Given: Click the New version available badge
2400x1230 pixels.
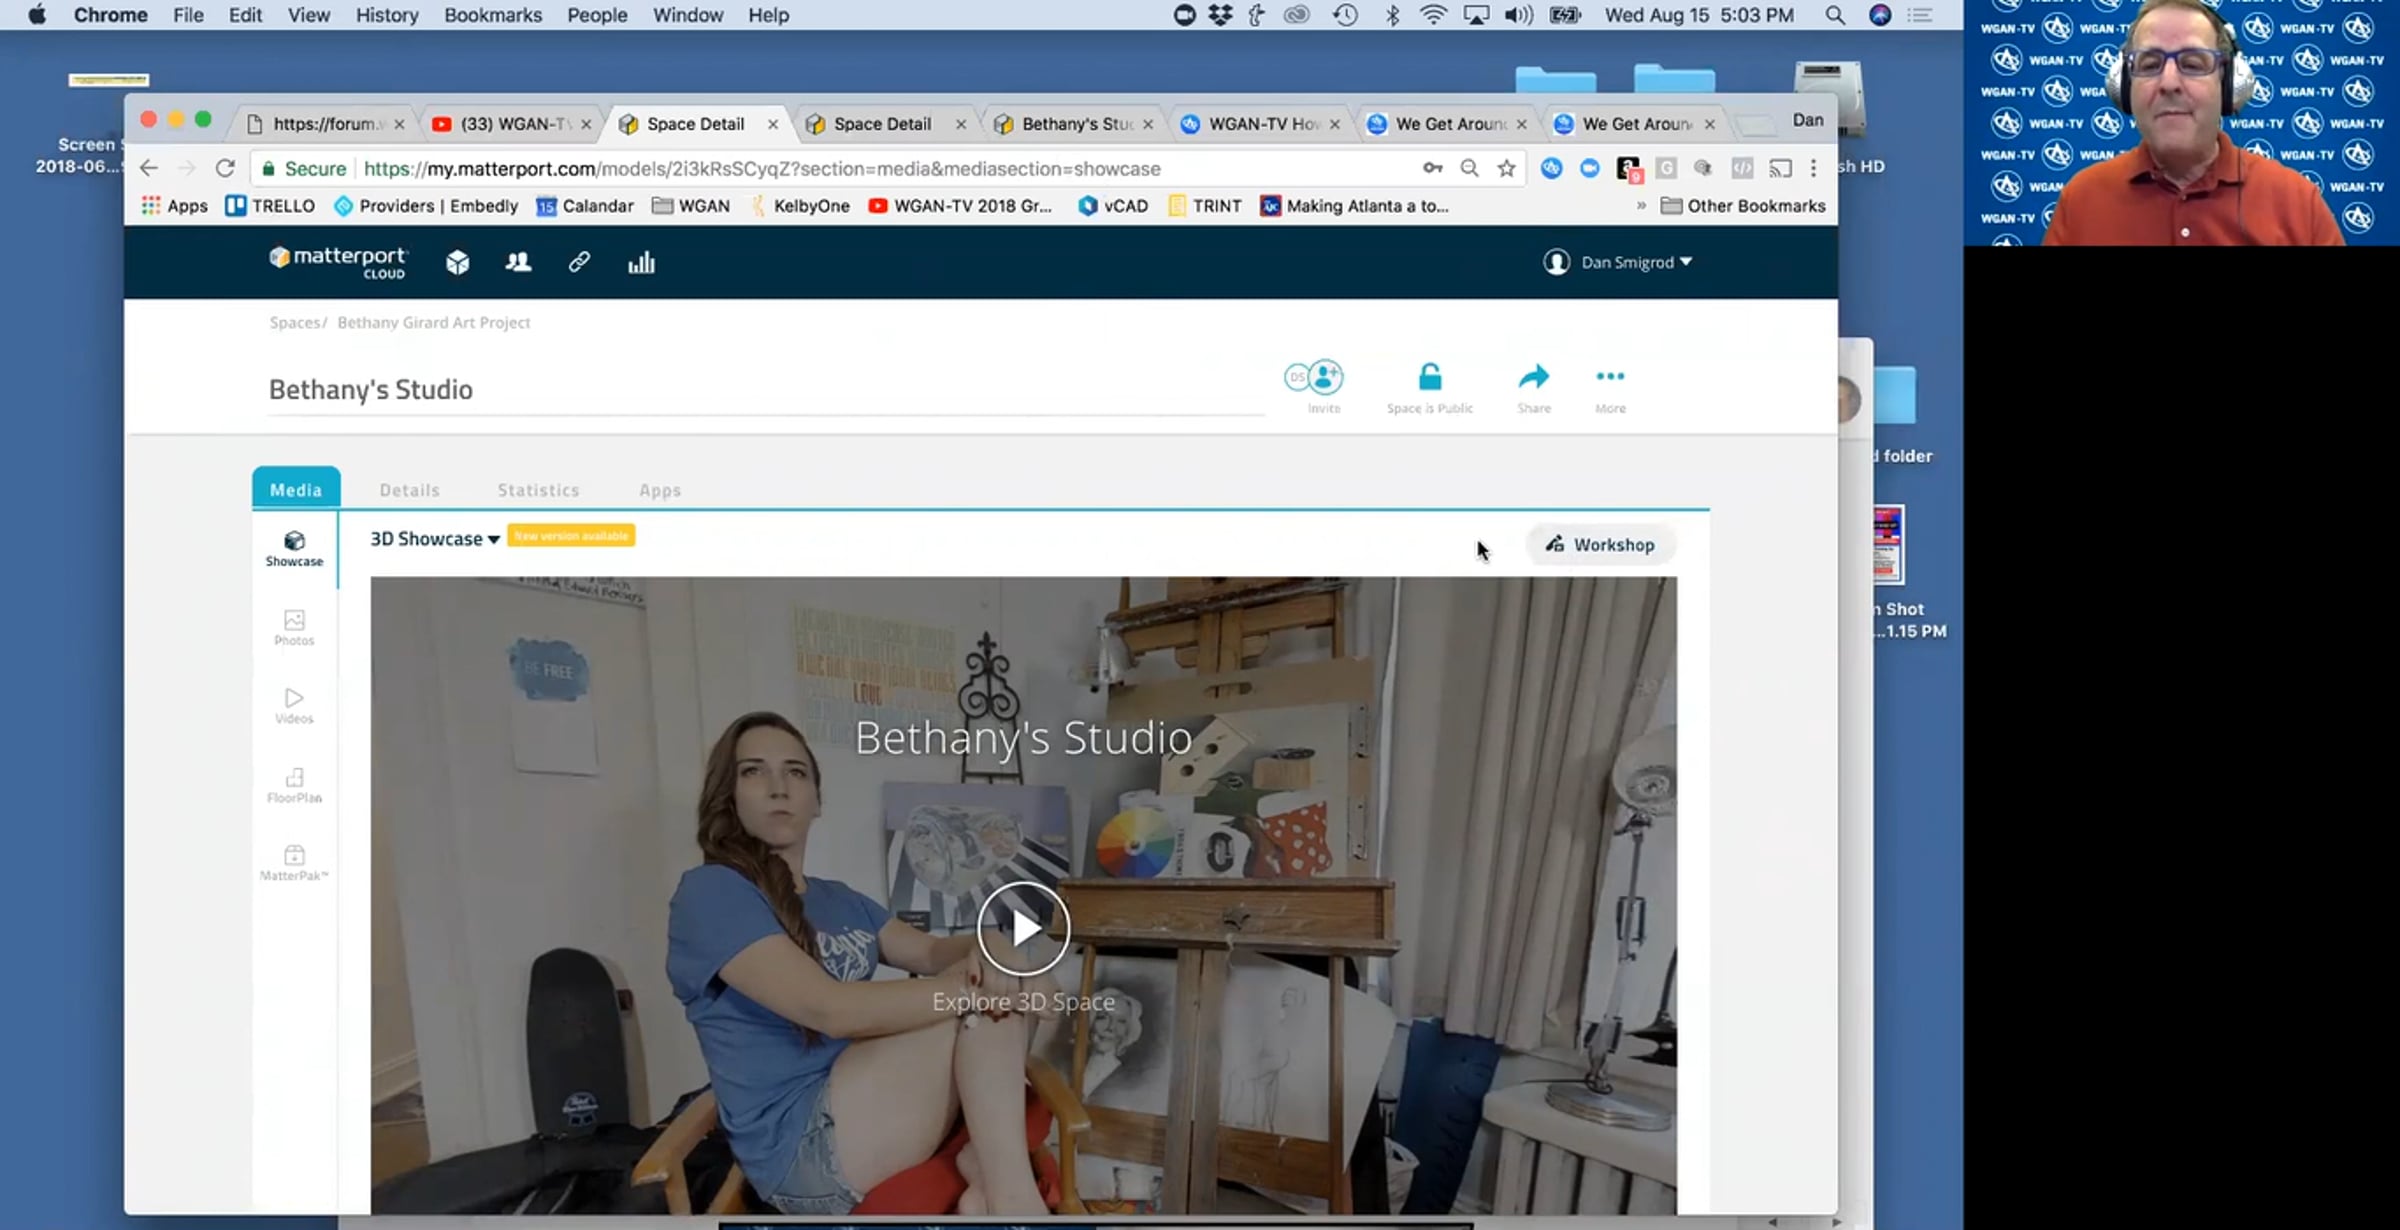Looking at the screenshot, I should [571, 536].
